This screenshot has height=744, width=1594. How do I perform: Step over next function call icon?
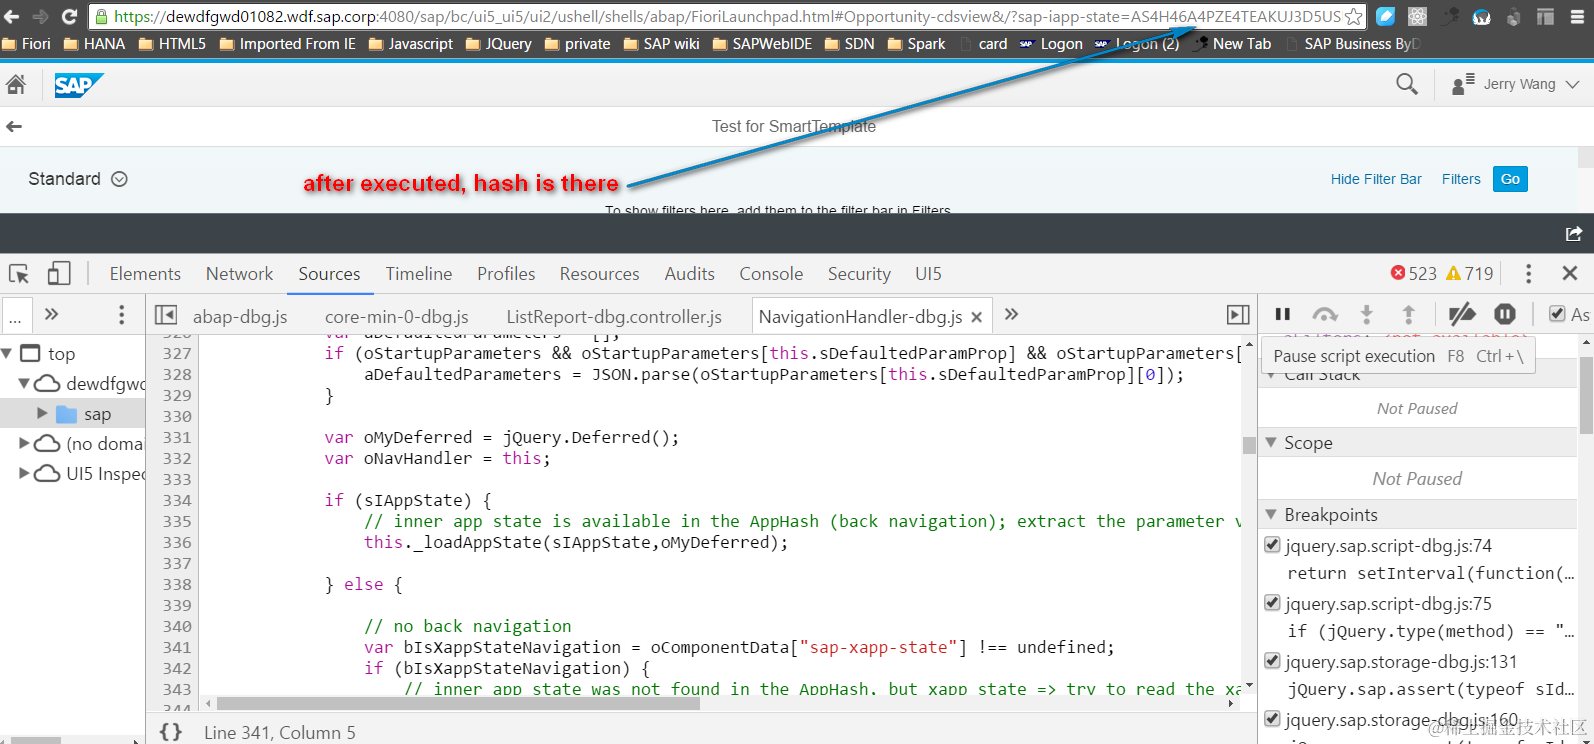pos(1325,314)
